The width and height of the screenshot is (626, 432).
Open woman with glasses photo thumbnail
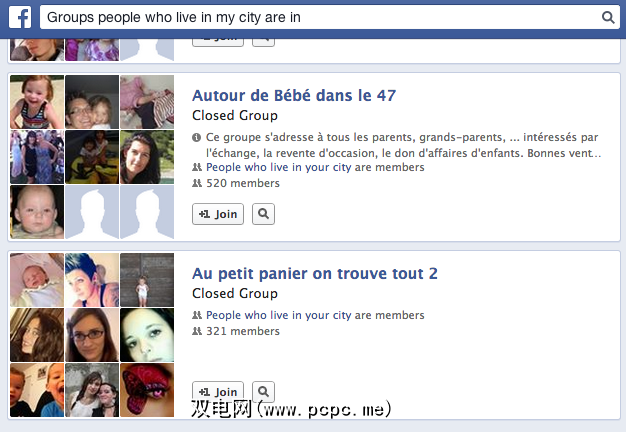[92, 335]
